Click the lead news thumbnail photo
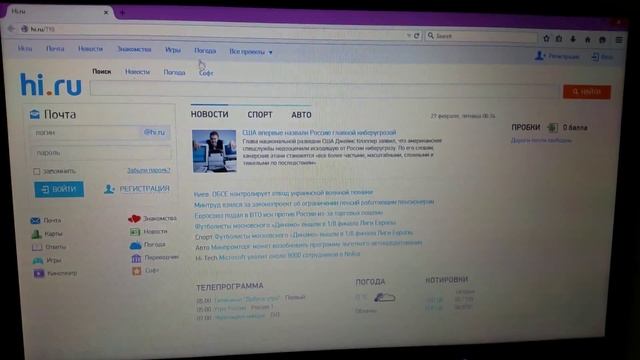The width and height of the screenshot is (640, 360). [214, 151]
